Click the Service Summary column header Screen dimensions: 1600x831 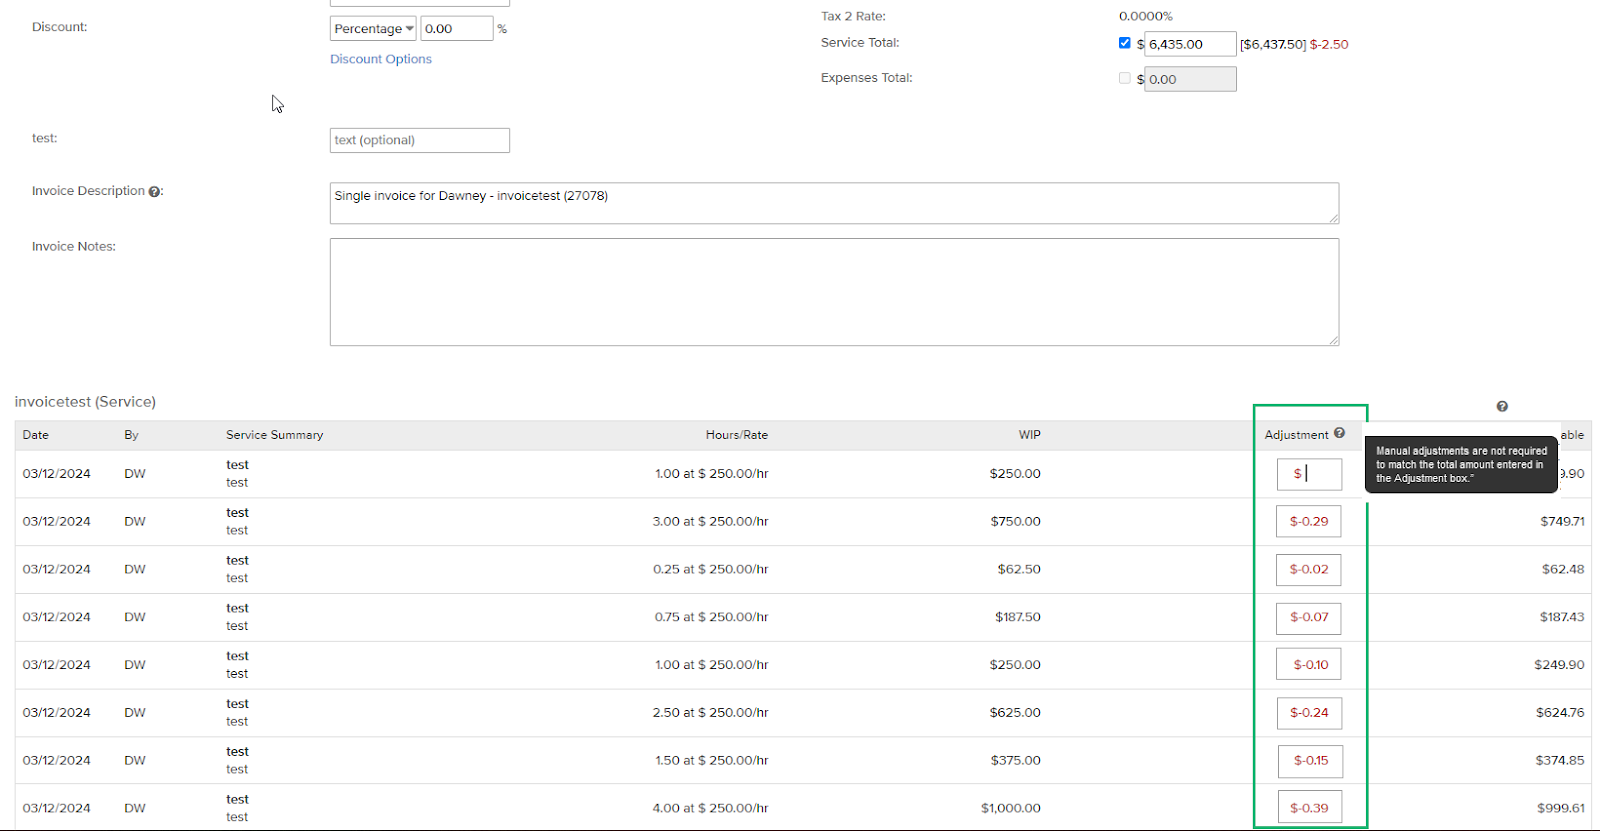point(274,435)
